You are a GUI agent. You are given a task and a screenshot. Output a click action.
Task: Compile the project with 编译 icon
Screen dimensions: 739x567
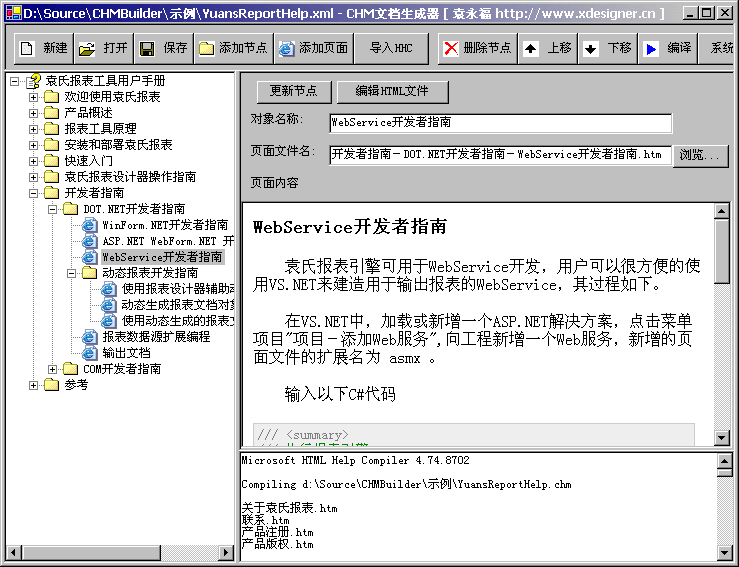click(651, 48)
